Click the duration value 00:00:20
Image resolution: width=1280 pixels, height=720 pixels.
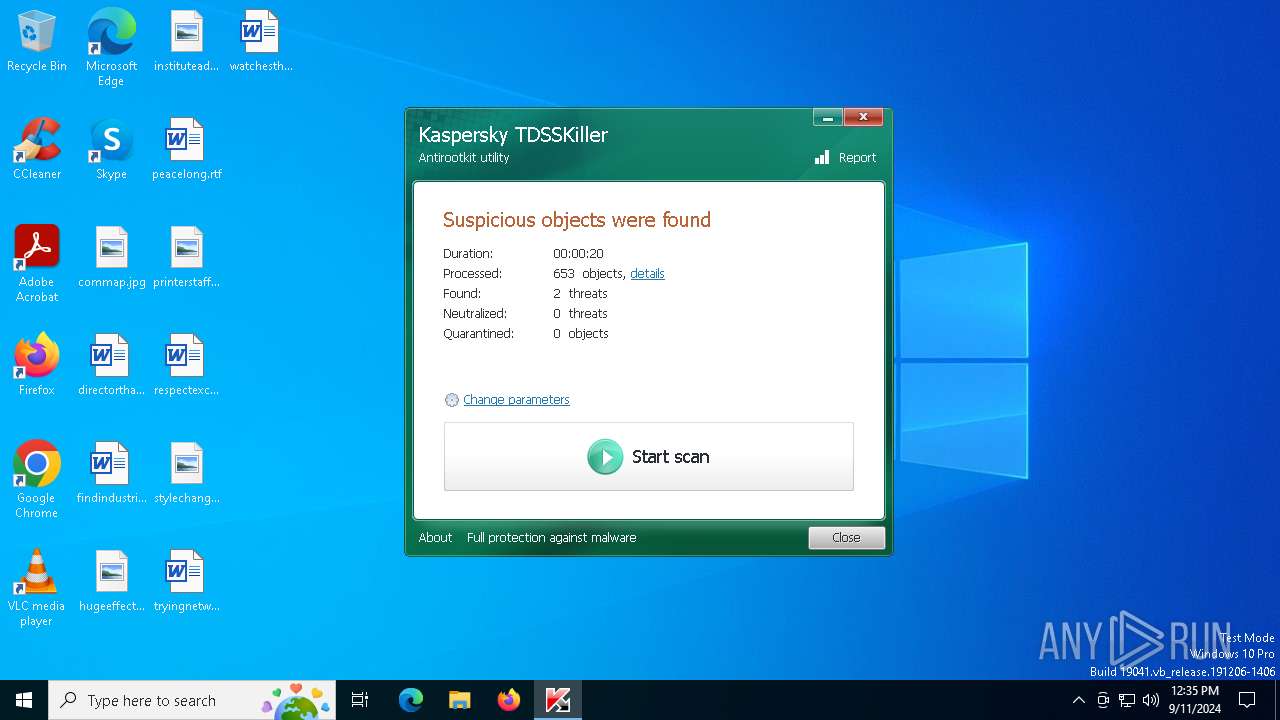[578, 254]
